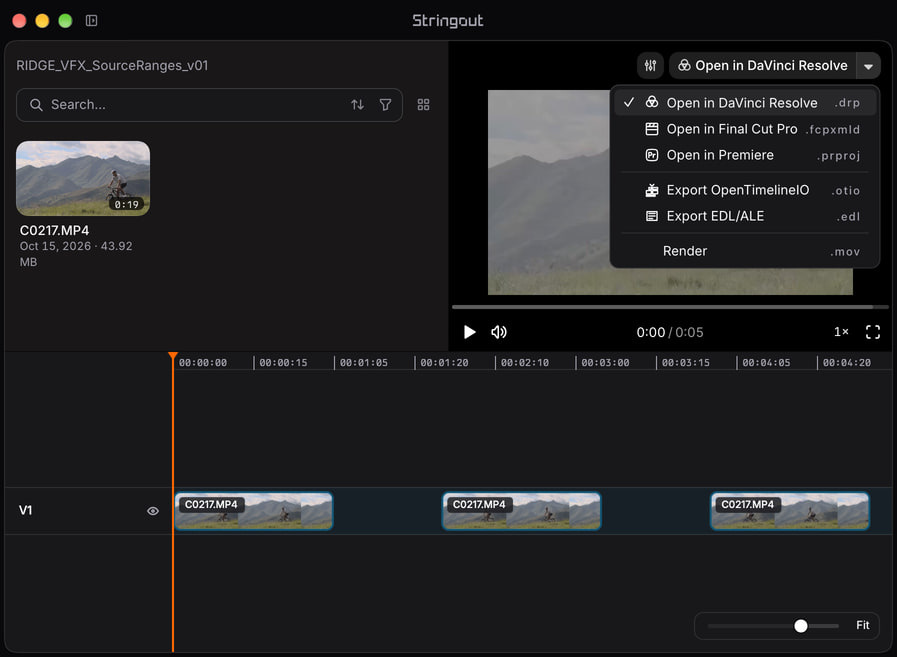Change the 1× playback speed
897x657 pixels.
pos(841,332)
